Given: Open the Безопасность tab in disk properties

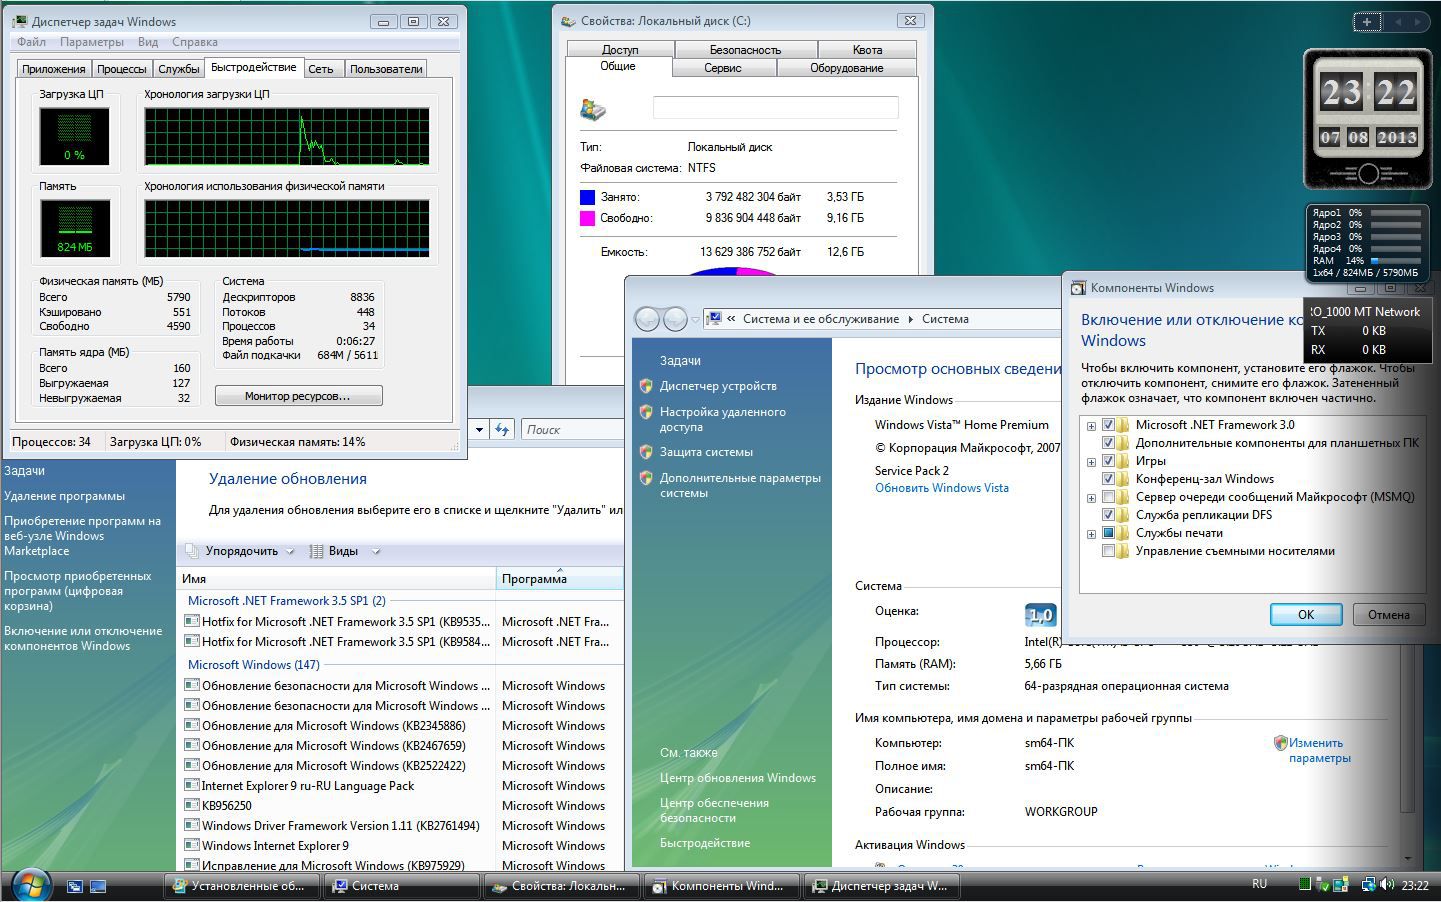Looking at the screenshot, I should [745, 50].
